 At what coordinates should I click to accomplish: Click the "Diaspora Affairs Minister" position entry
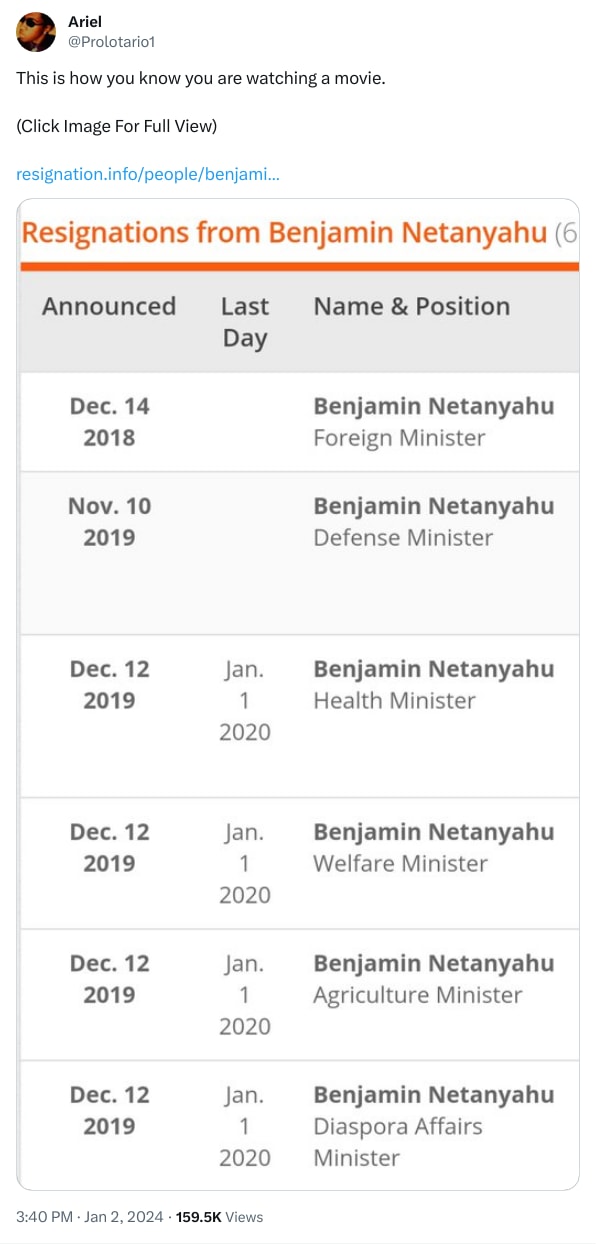398,1142
